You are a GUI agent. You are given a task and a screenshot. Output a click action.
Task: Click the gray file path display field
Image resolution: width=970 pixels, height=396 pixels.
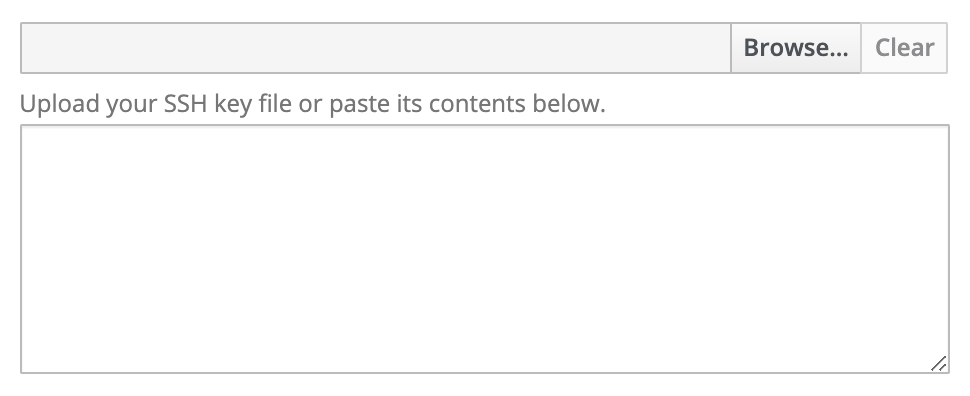[x=376, y=48]
